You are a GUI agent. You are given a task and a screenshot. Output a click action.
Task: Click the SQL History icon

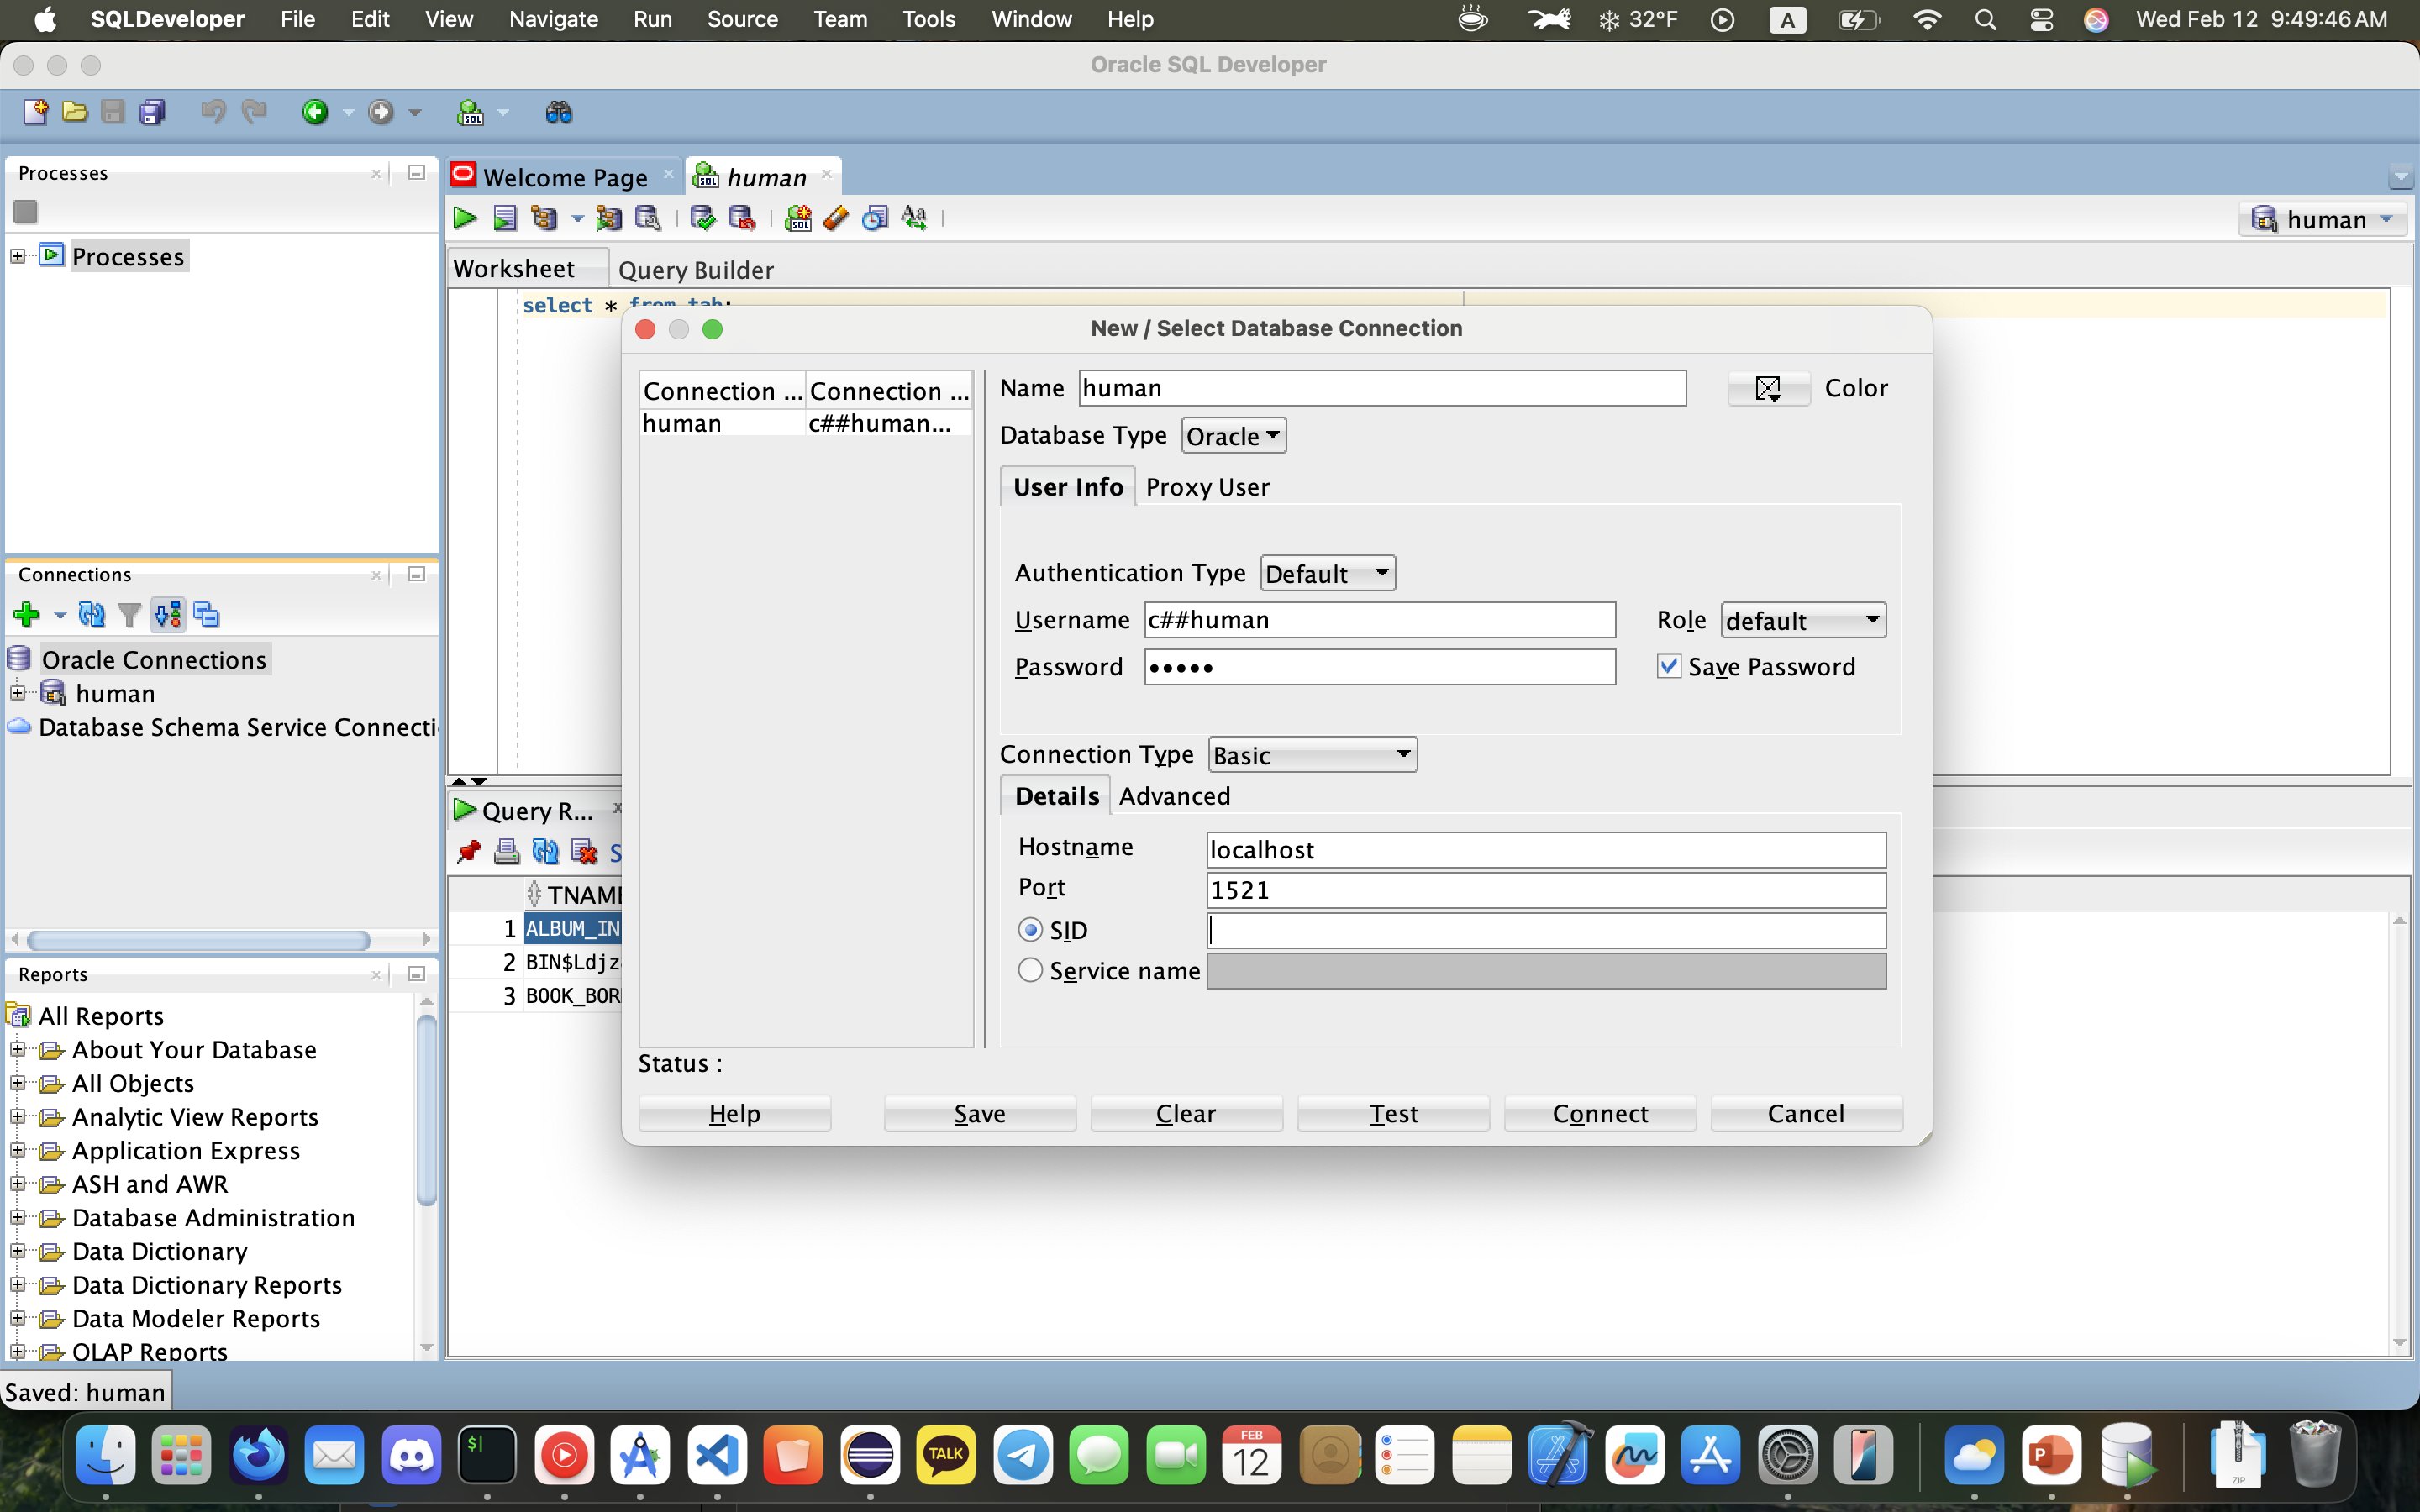[x=875, y=218]
